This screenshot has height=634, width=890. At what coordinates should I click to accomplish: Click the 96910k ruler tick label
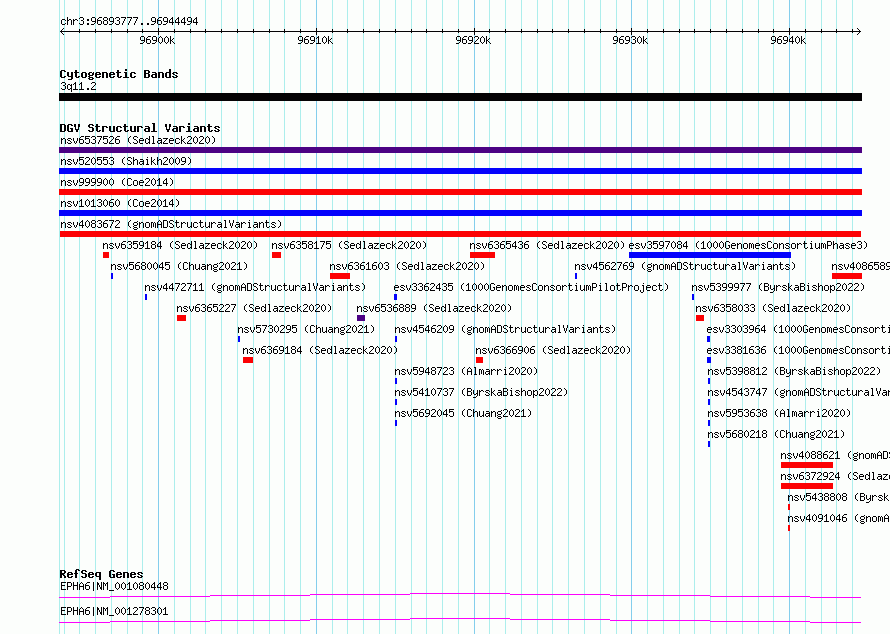(x=315, y=40)
